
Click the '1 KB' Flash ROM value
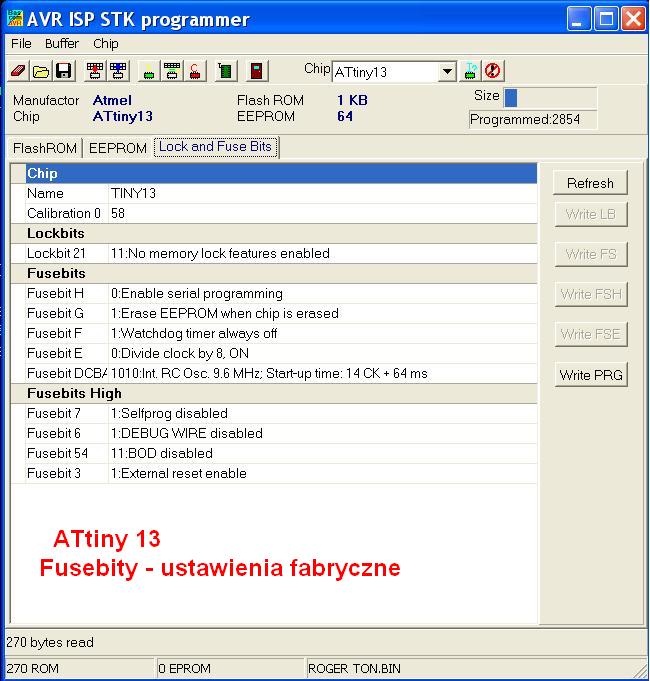pyautogui.click(x=352, y=100)
